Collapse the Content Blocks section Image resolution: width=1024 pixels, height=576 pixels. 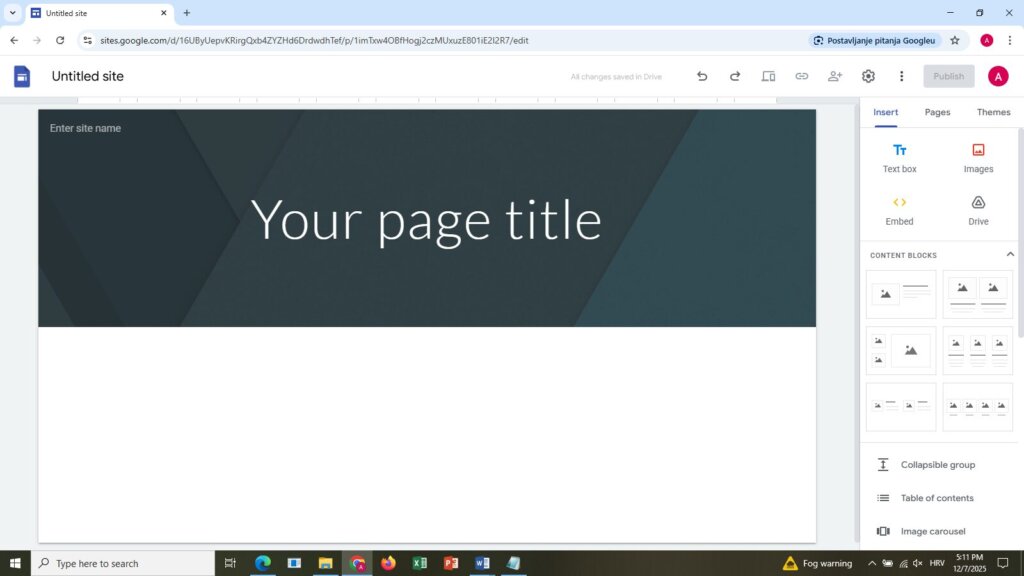[x=1010, y=255]
